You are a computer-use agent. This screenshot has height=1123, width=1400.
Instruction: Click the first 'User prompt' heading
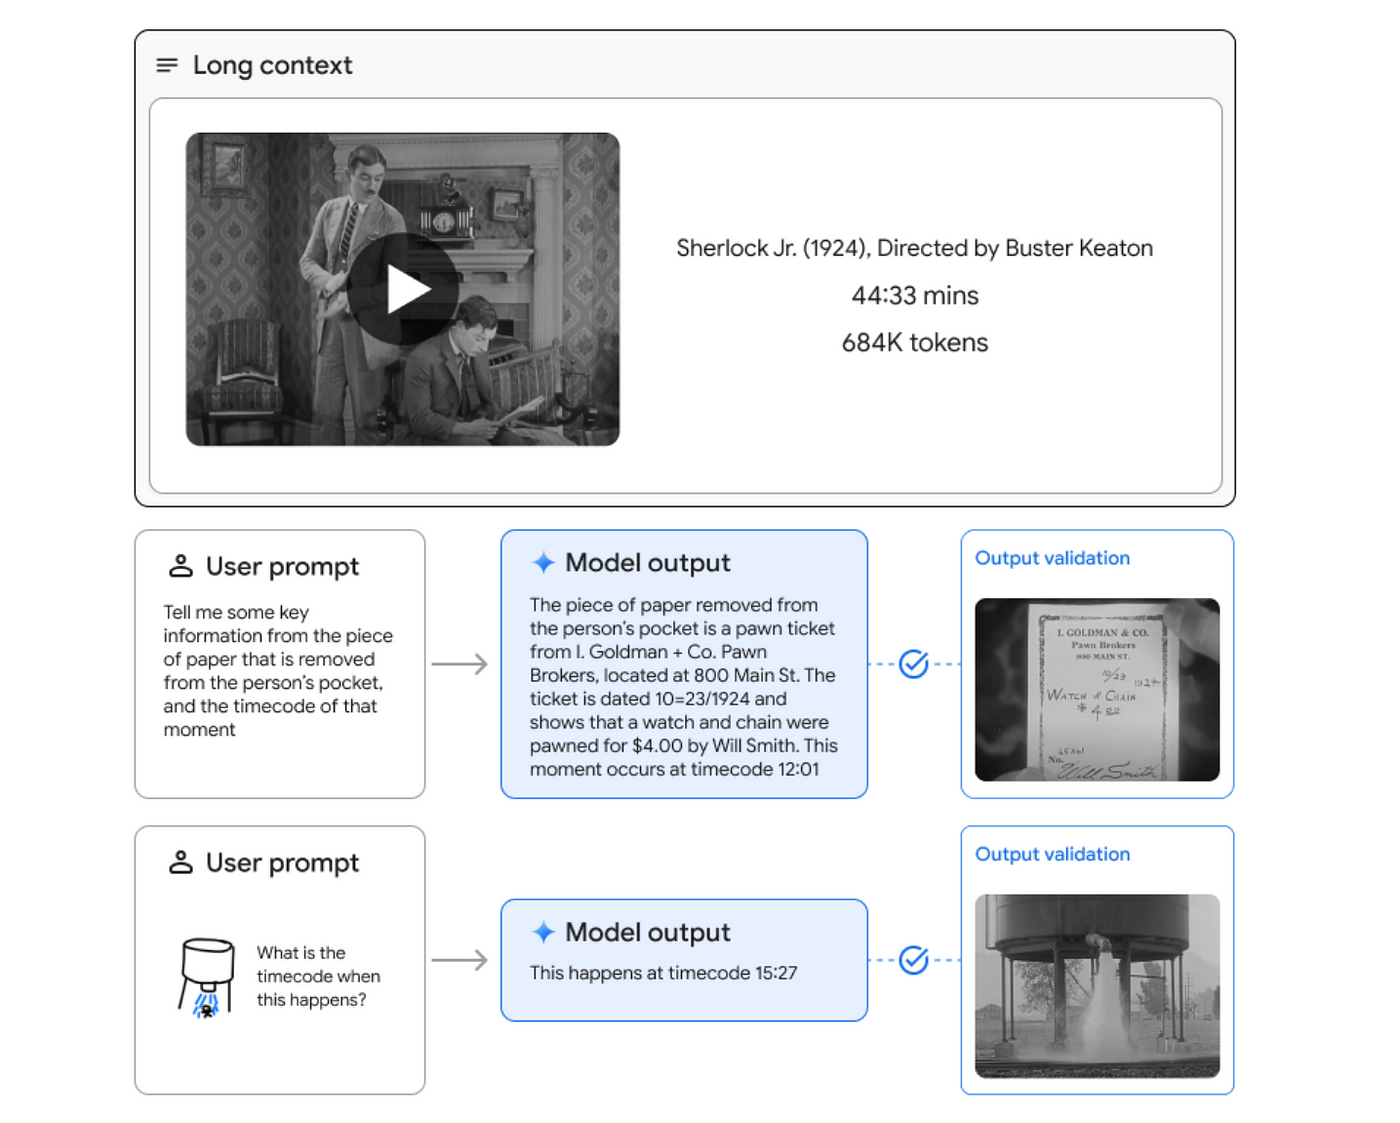pyautogui.click(x=282, y=566)
